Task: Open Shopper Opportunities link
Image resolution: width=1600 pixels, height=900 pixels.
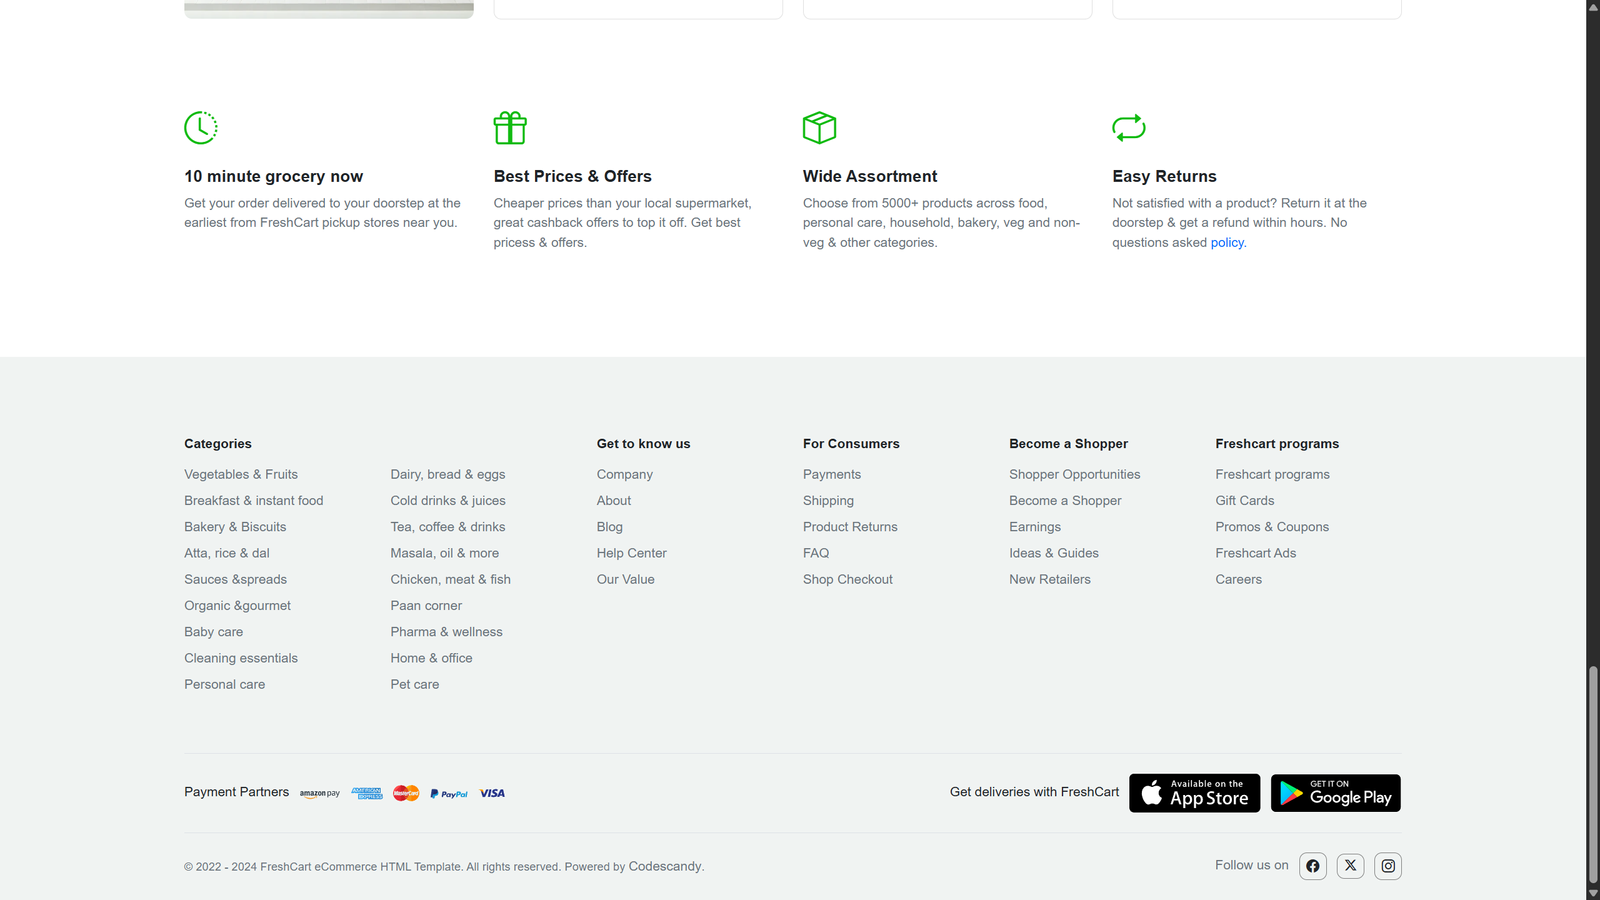Action: tap(1074, 475)
